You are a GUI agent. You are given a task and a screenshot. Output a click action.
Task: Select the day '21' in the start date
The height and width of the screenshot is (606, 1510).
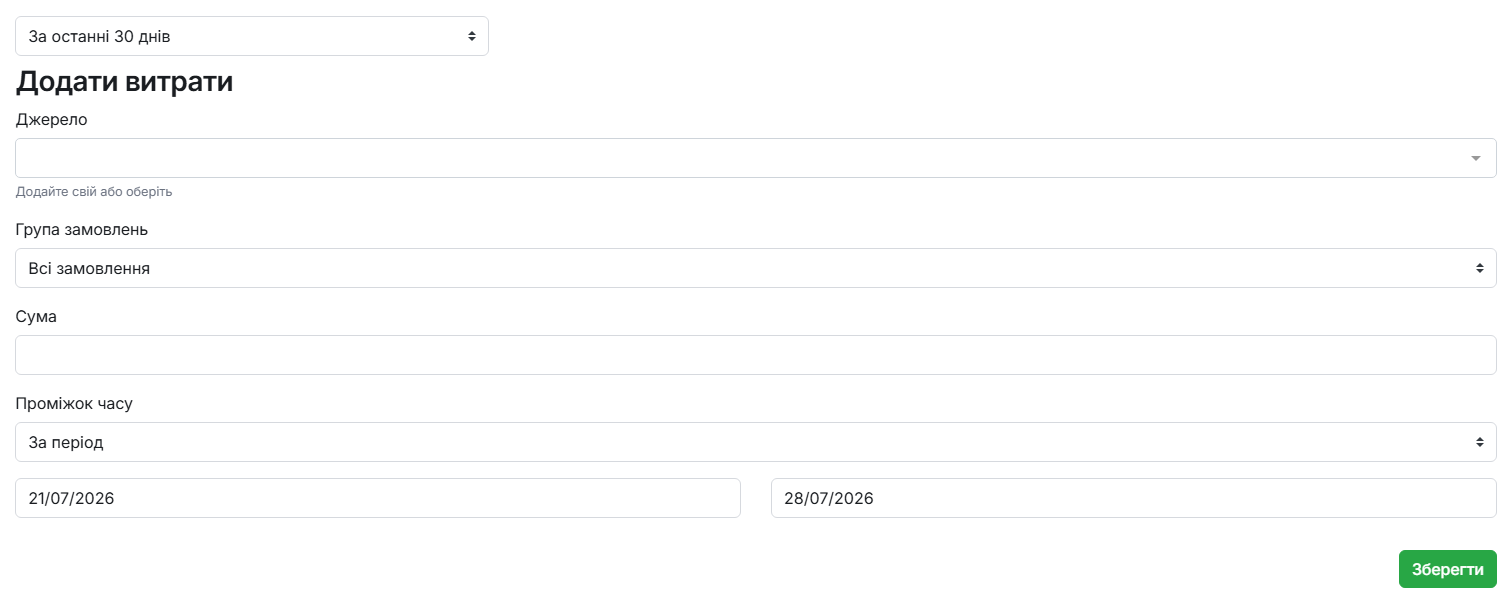pos(38,498)
